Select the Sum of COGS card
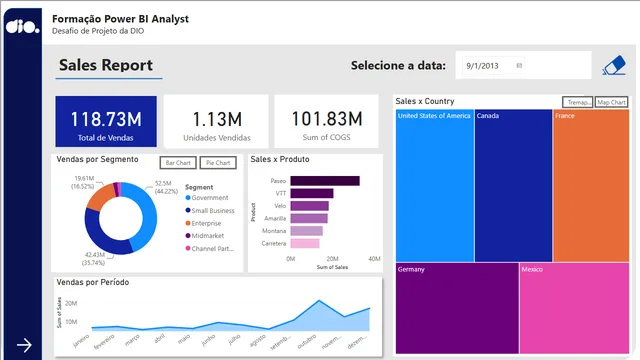The height and width of the screenshot is (360, 640). click(x=327, y=121)
